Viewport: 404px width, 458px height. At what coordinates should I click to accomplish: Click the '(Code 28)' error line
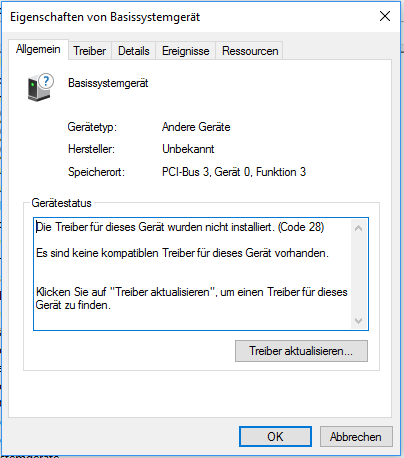pos(180,227)
